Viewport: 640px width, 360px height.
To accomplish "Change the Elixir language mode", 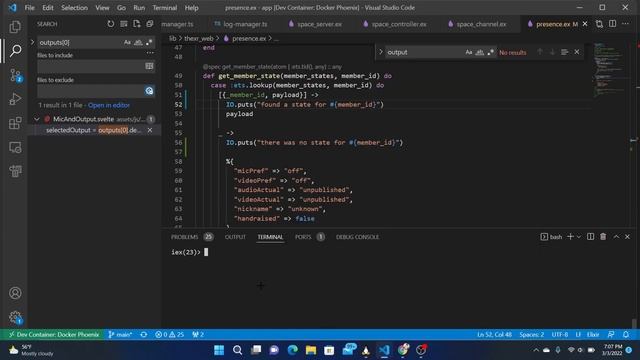I will click(593, 334).
